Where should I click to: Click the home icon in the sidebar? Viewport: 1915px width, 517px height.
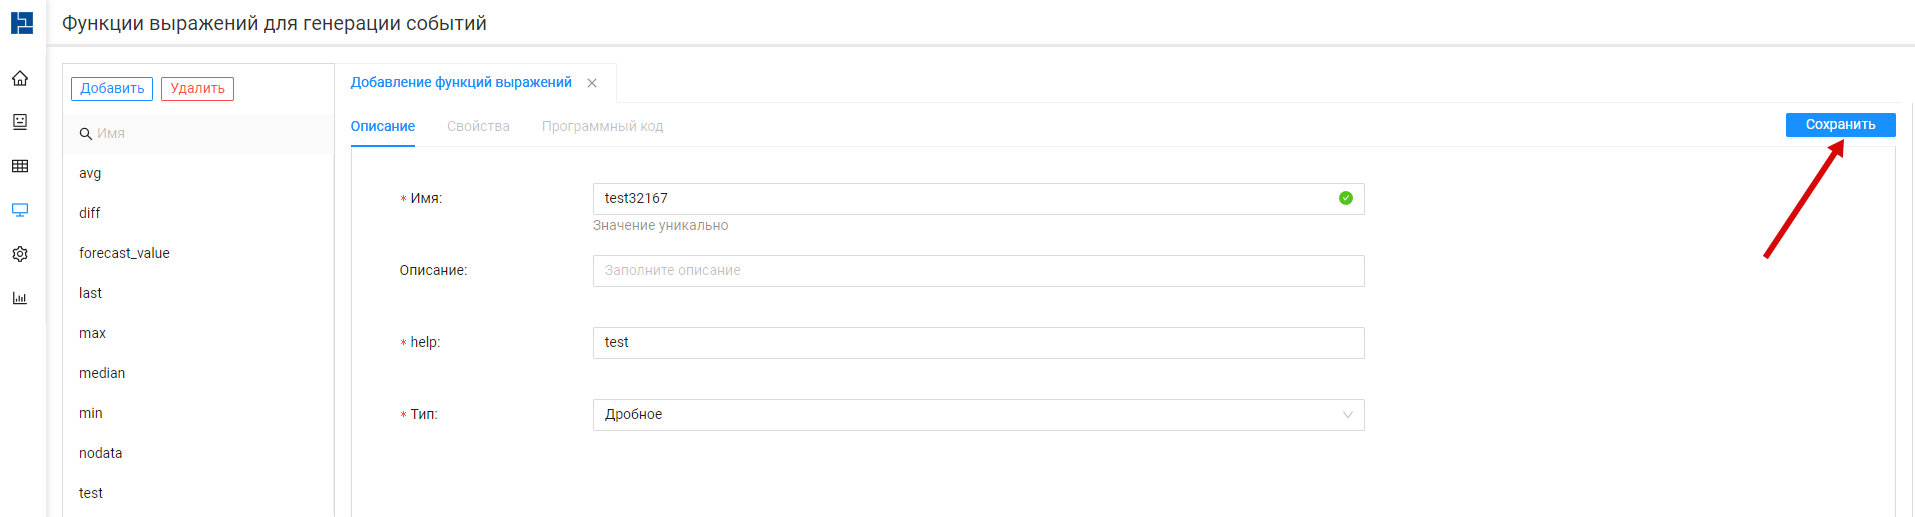tap(20, 78)
